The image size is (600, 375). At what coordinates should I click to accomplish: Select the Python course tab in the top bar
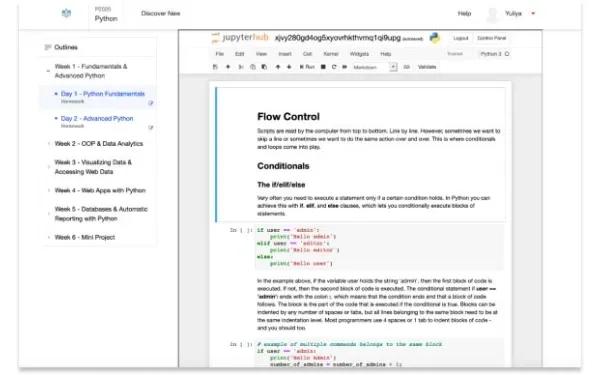point(106,14)
